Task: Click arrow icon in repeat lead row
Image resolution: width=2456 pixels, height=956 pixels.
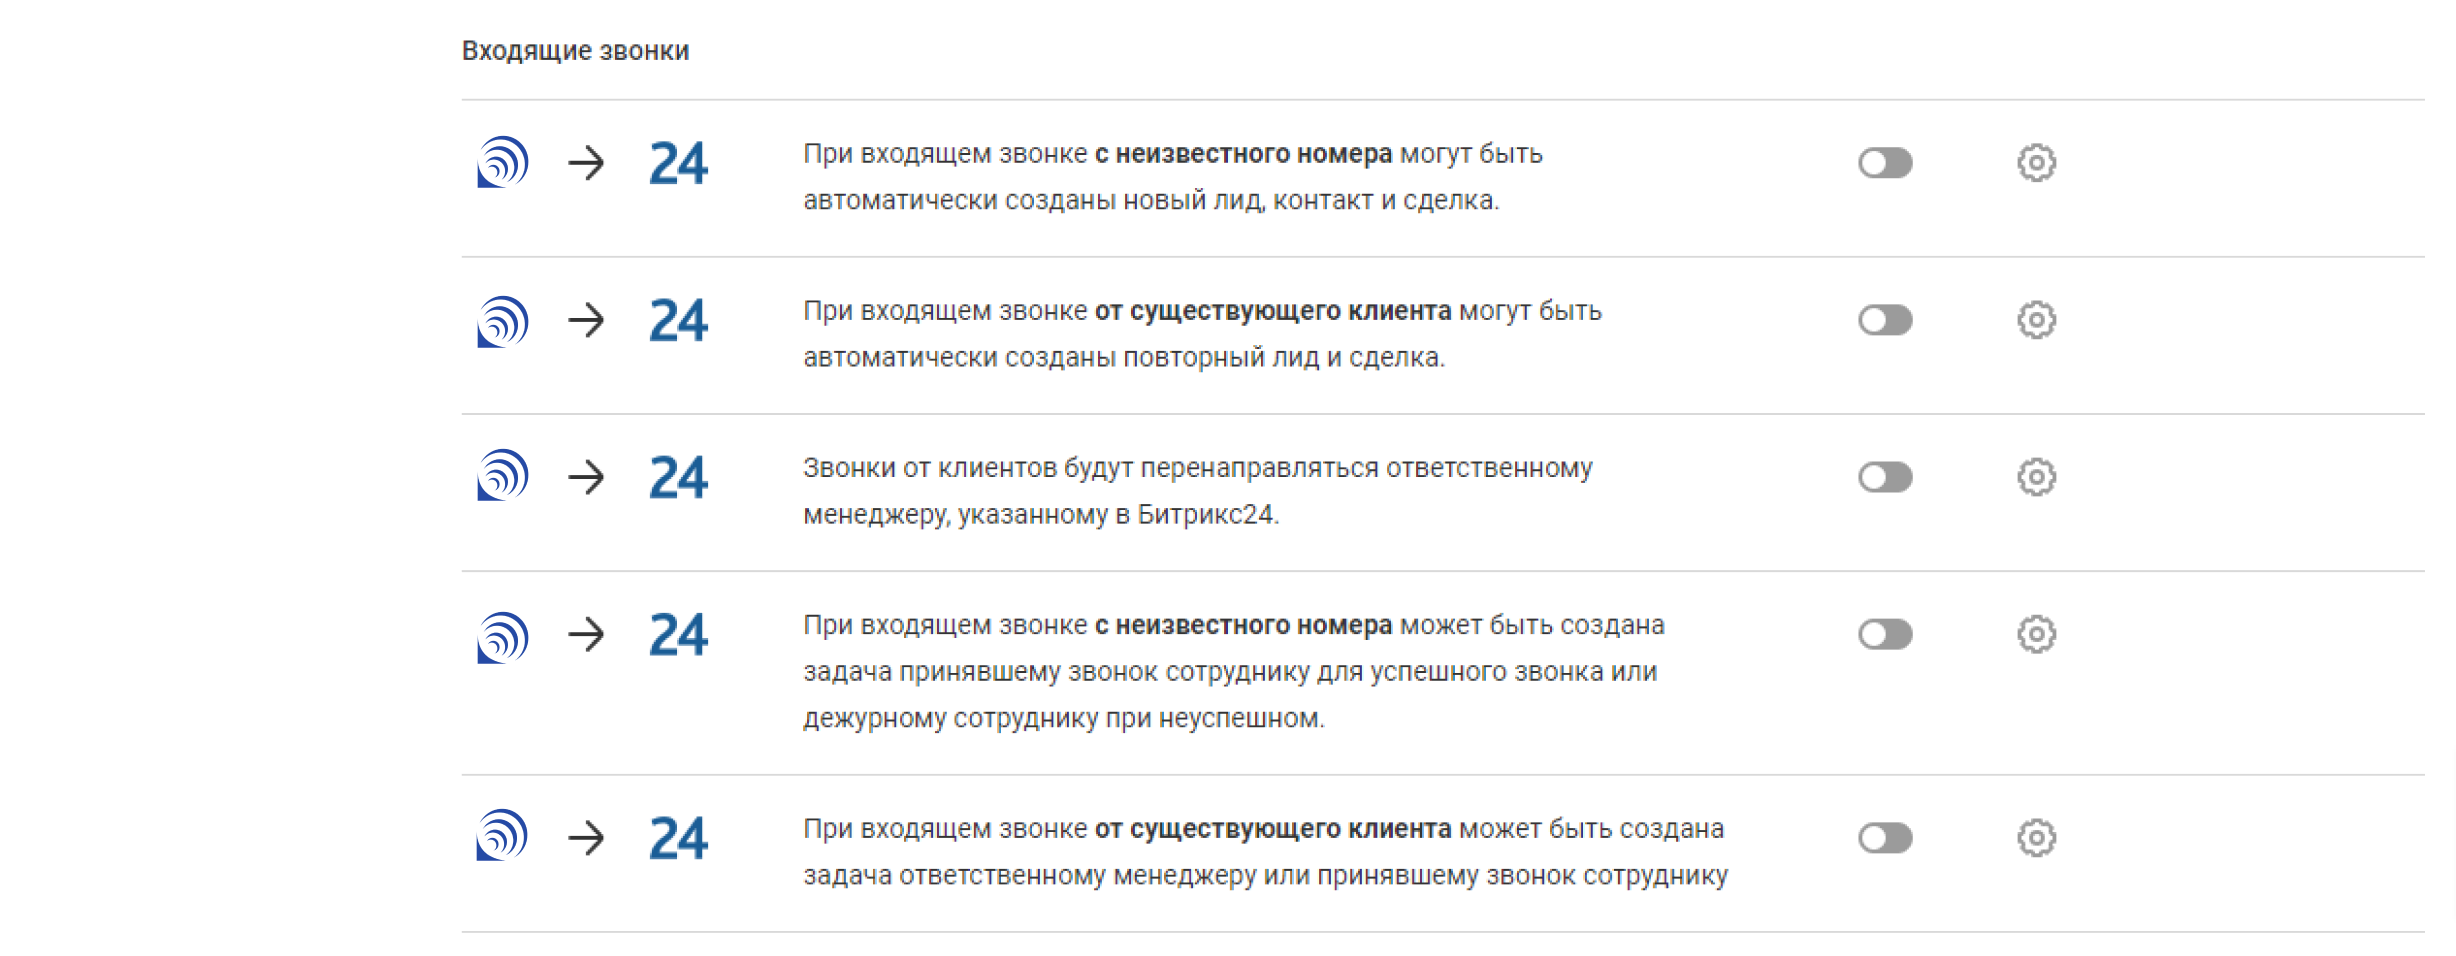Action: pyautogui.click(x=587, y=320)
